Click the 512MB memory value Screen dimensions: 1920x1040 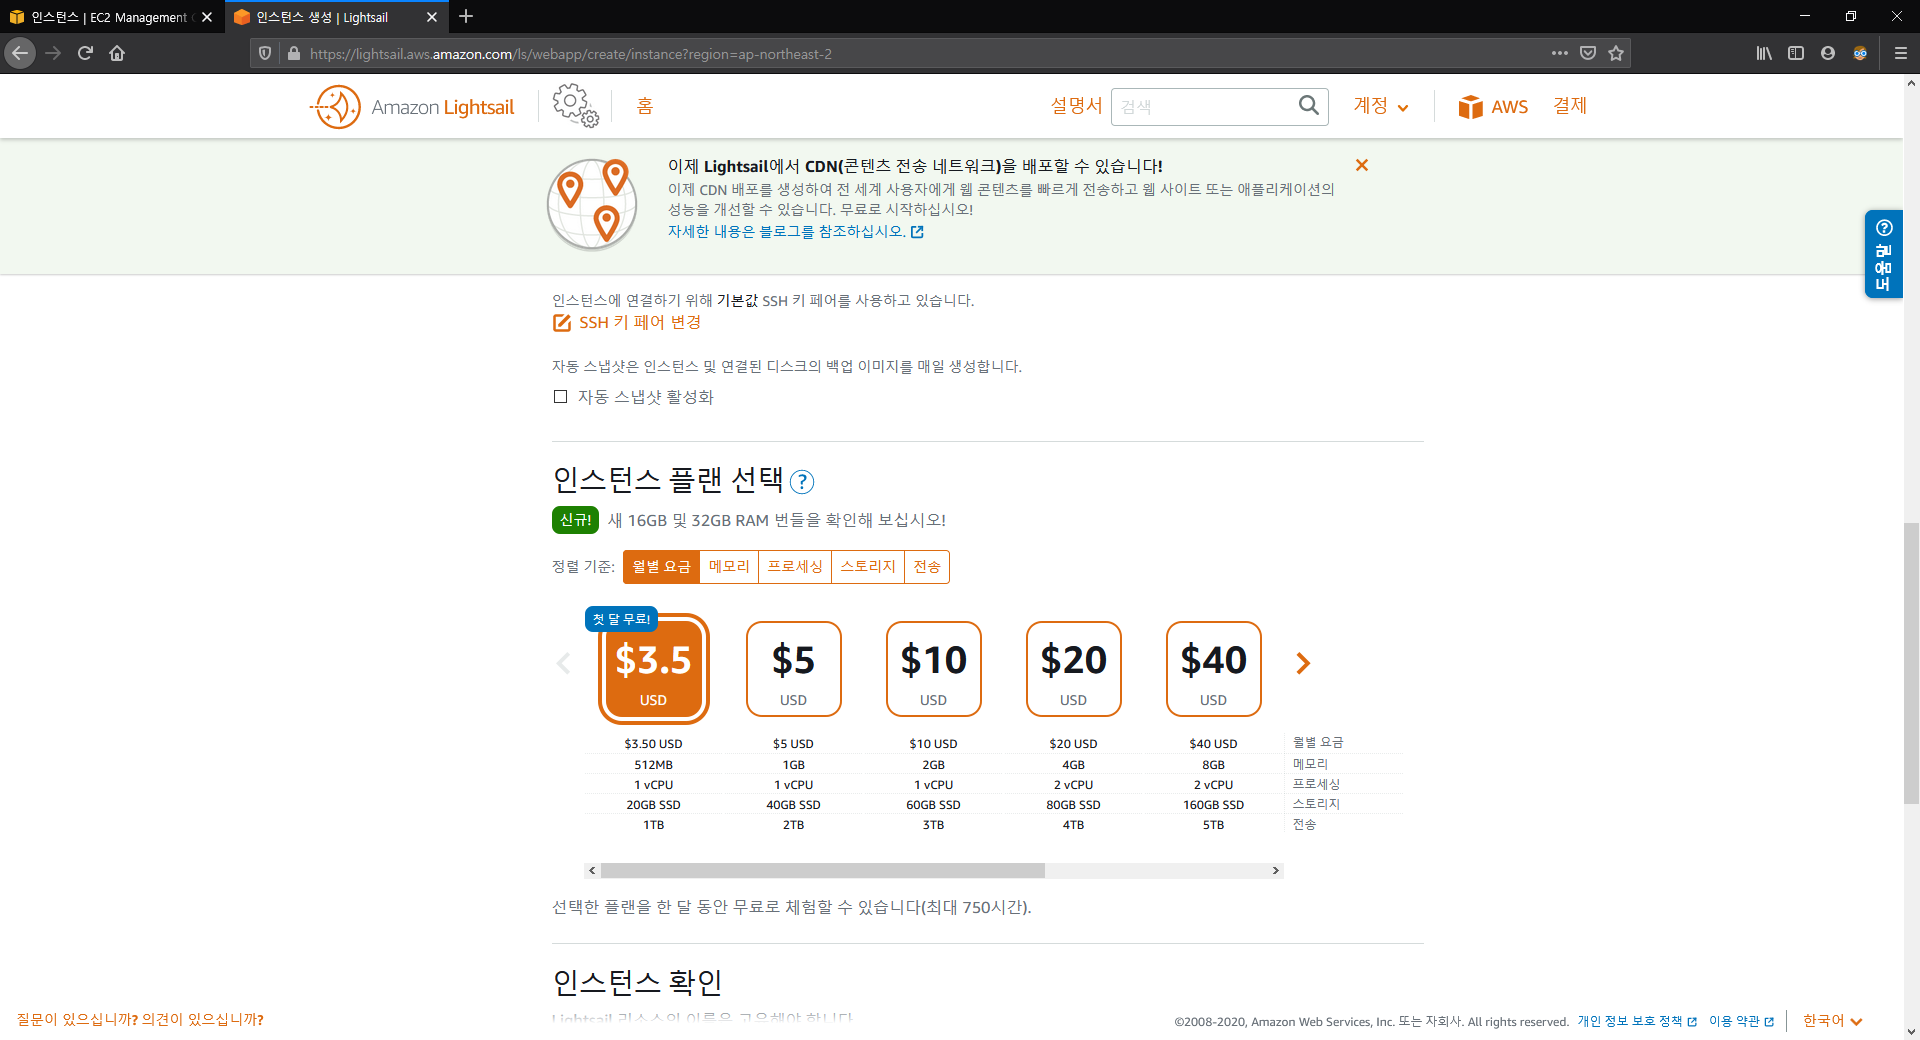[x=653, y=765]
